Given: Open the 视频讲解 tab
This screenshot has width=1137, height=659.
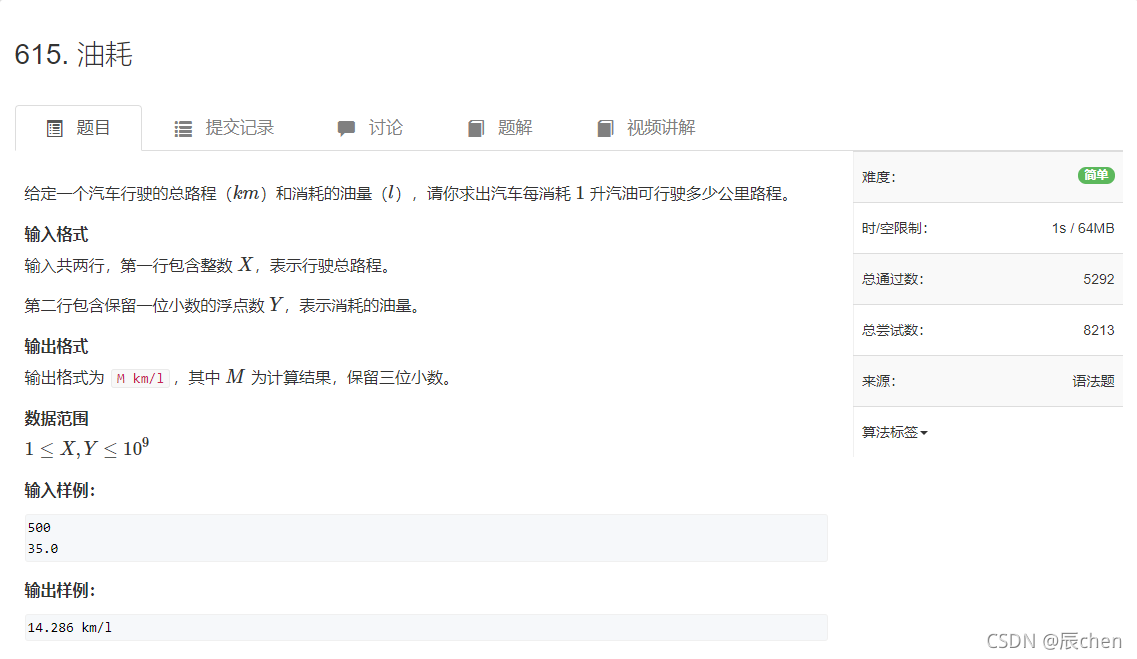Looking at the screenshot, I should (646, 128).
